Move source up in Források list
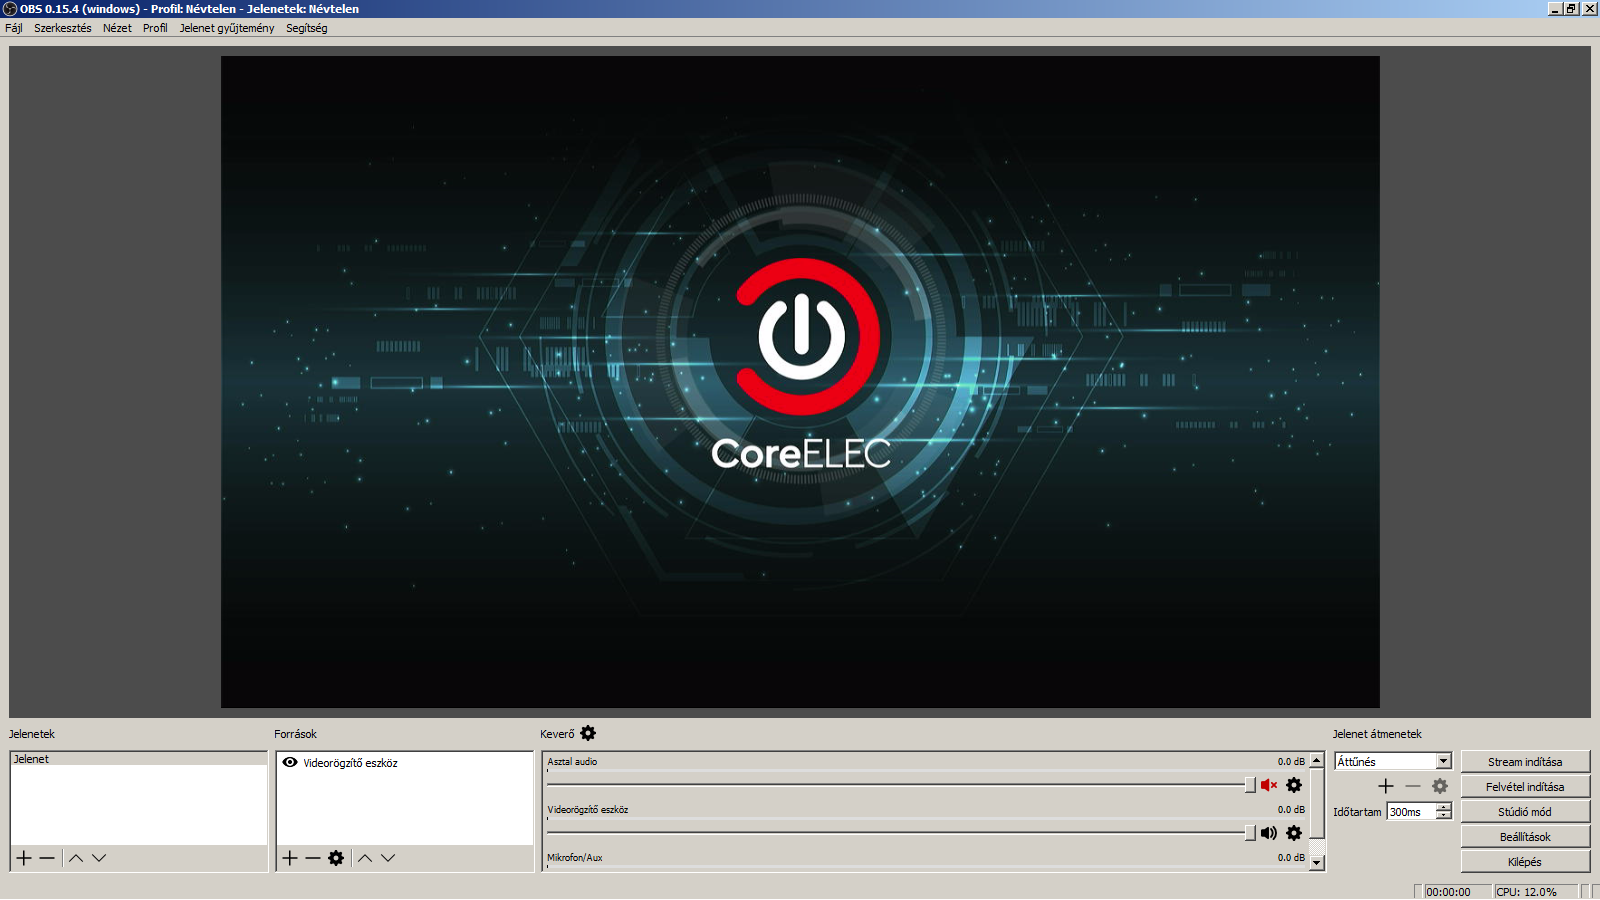The image size is (1600, 900). pos(365,858)
